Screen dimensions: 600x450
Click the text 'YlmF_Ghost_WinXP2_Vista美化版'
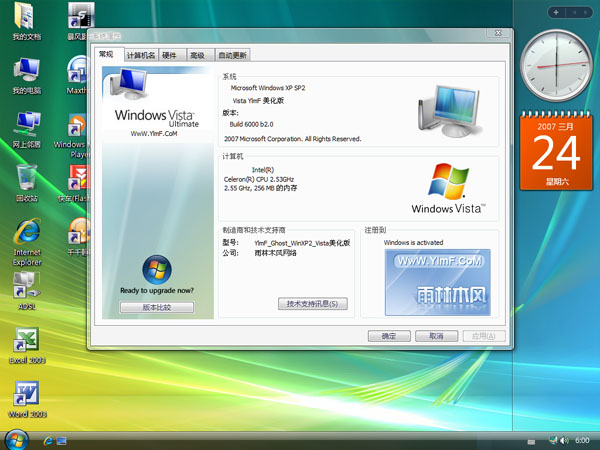(x=302, y=243)
